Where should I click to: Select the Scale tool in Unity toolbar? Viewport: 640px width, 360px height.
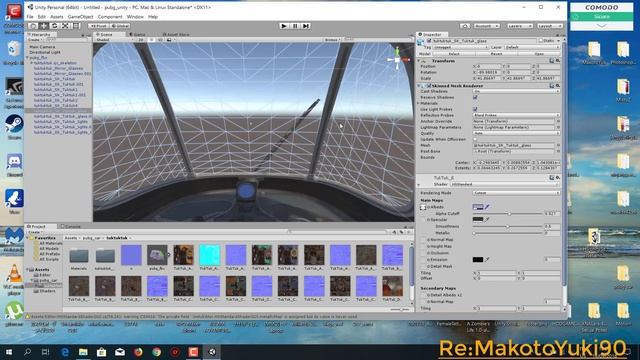65,26
